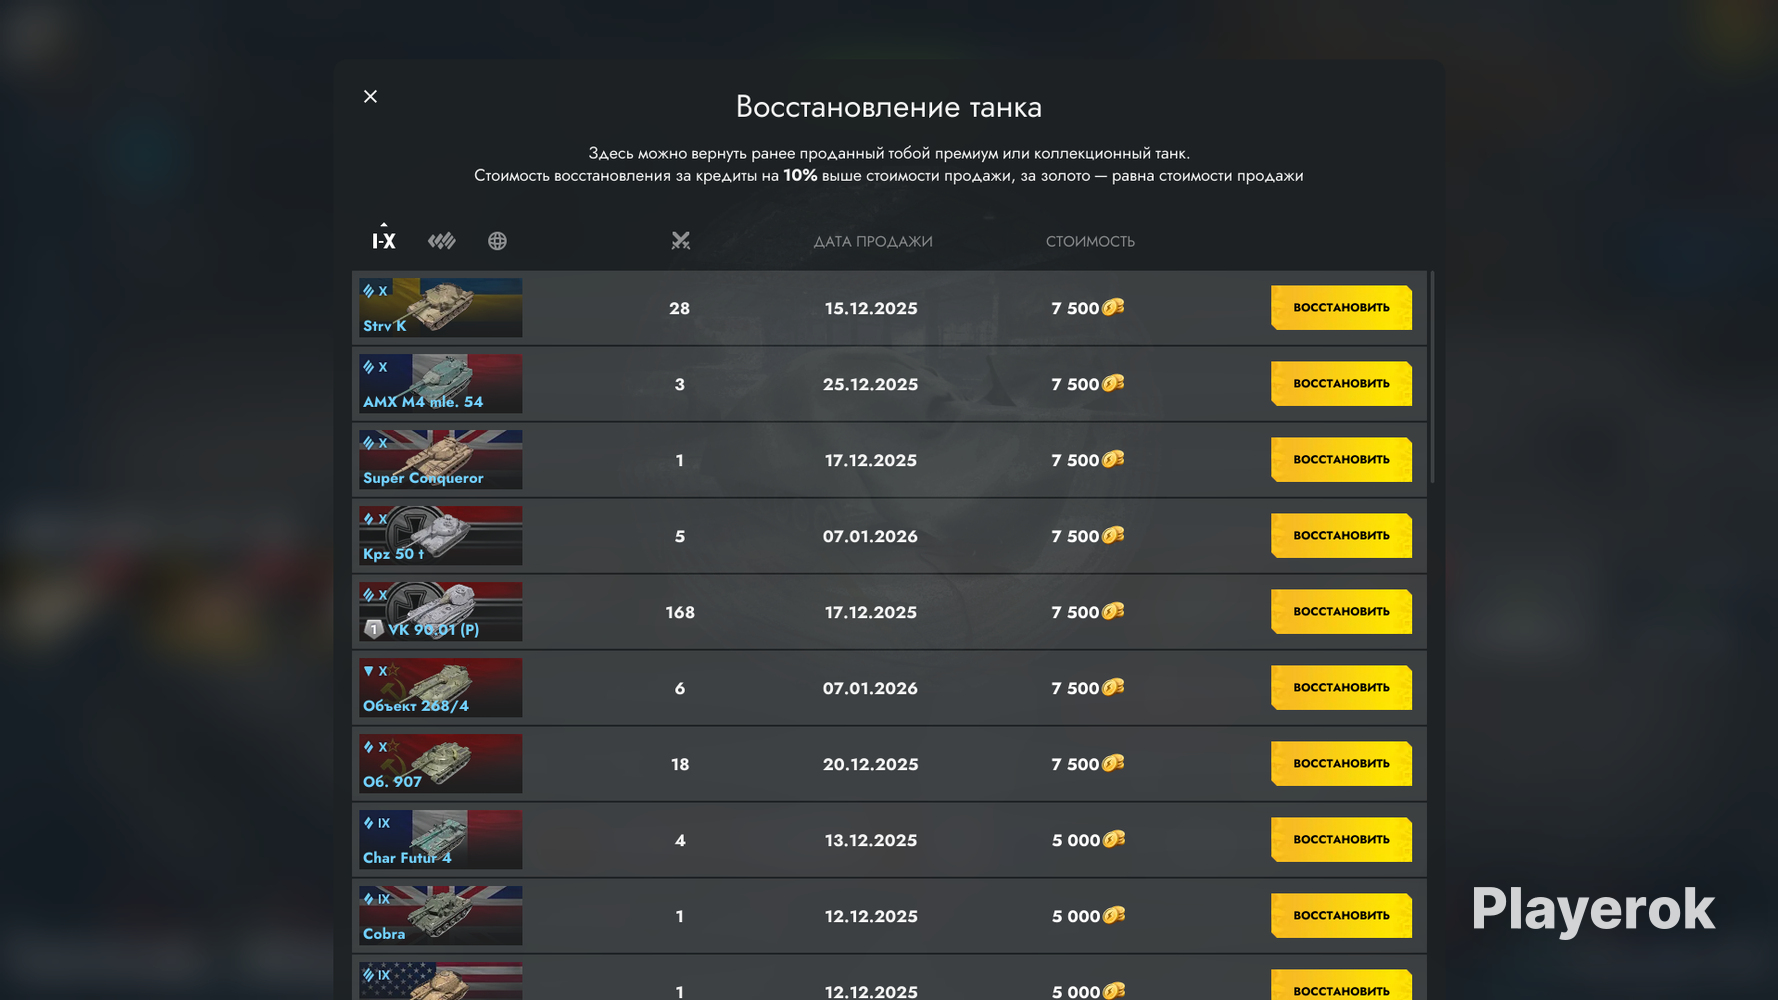Sort by nation globe icon
Viewport: 1778px width, 1000px height.
click(x=497, y=241)
